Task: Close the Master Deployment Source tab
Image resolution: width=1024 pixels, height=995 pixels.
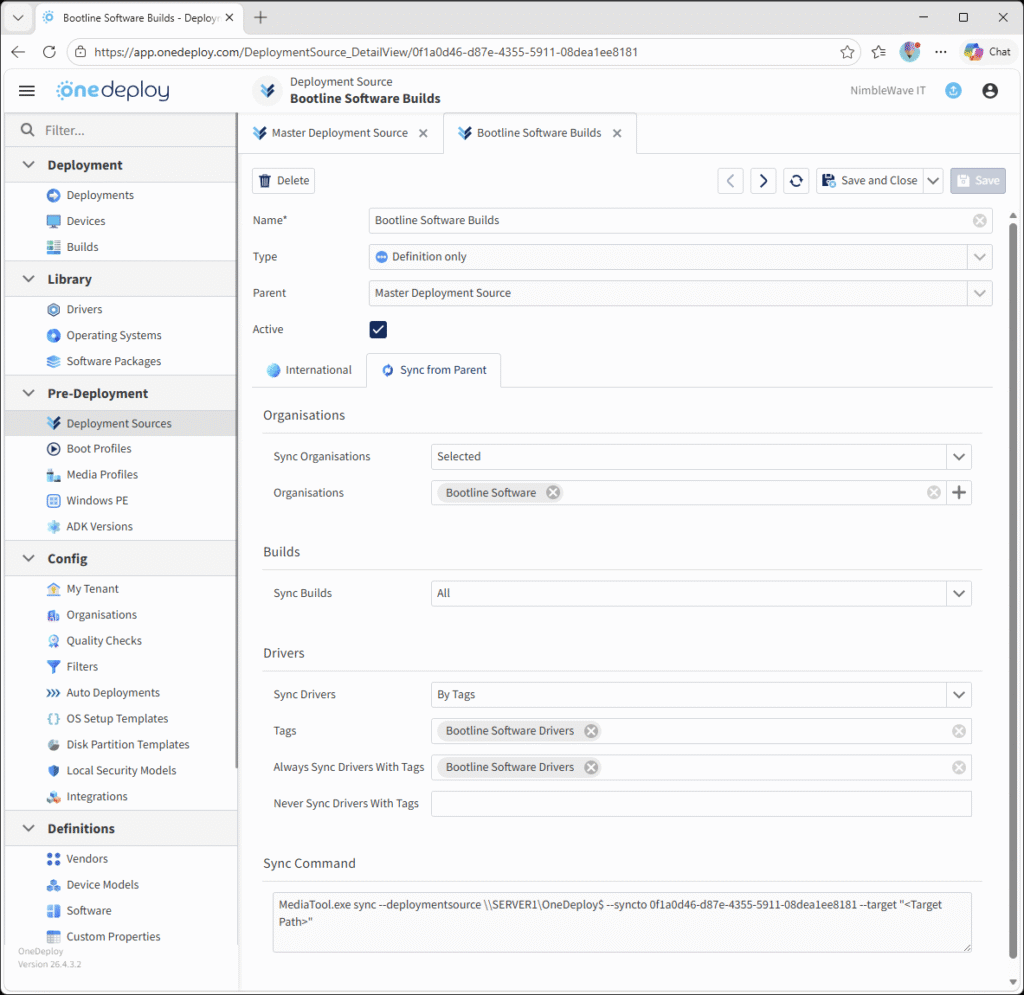Action: (x=423, y=133)
